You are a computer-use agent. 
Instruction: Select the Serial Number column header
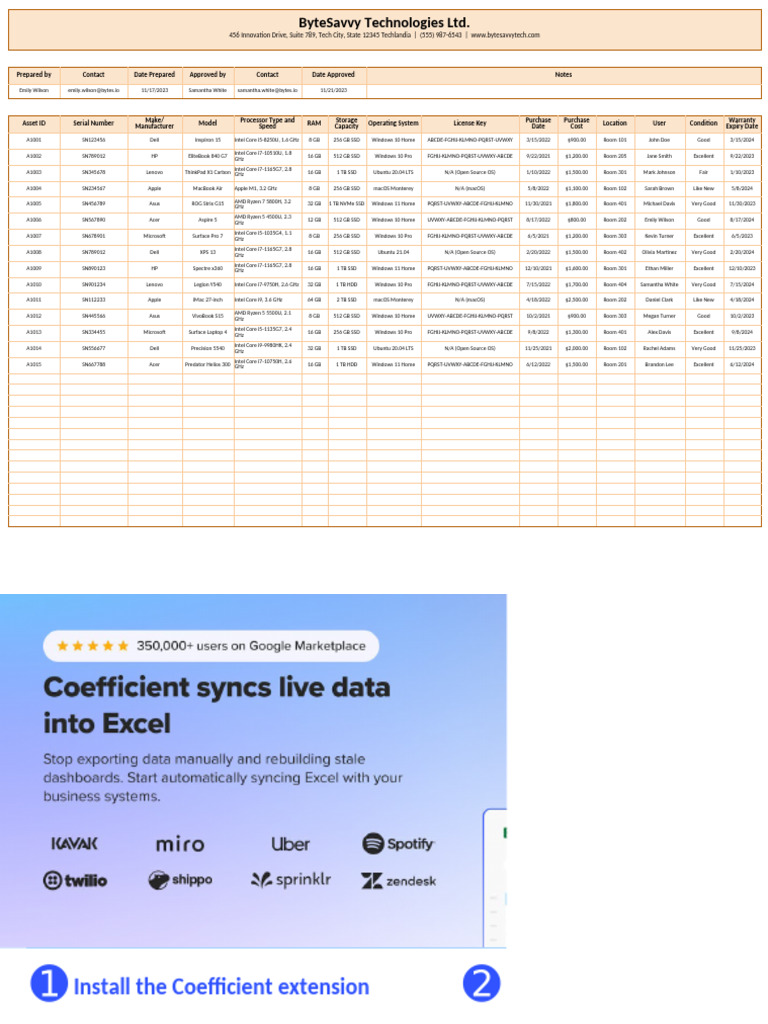coord(93,123)
